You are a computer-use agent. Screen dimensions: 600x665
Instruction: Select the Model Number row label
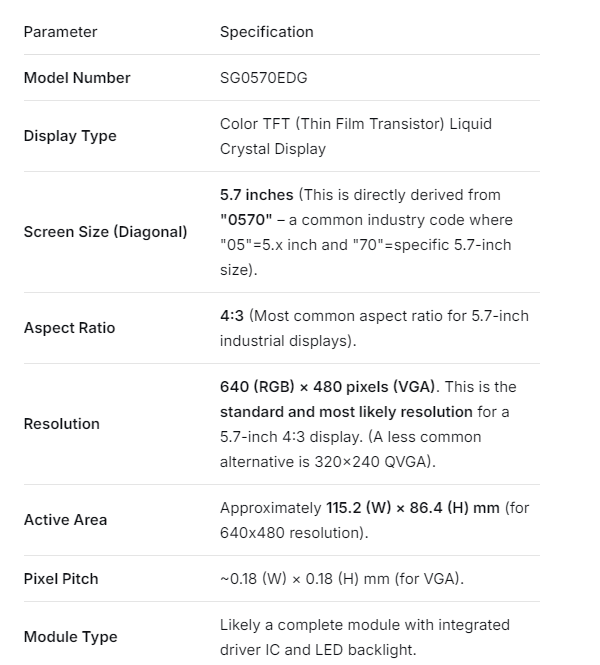click(x=77, y=78)
